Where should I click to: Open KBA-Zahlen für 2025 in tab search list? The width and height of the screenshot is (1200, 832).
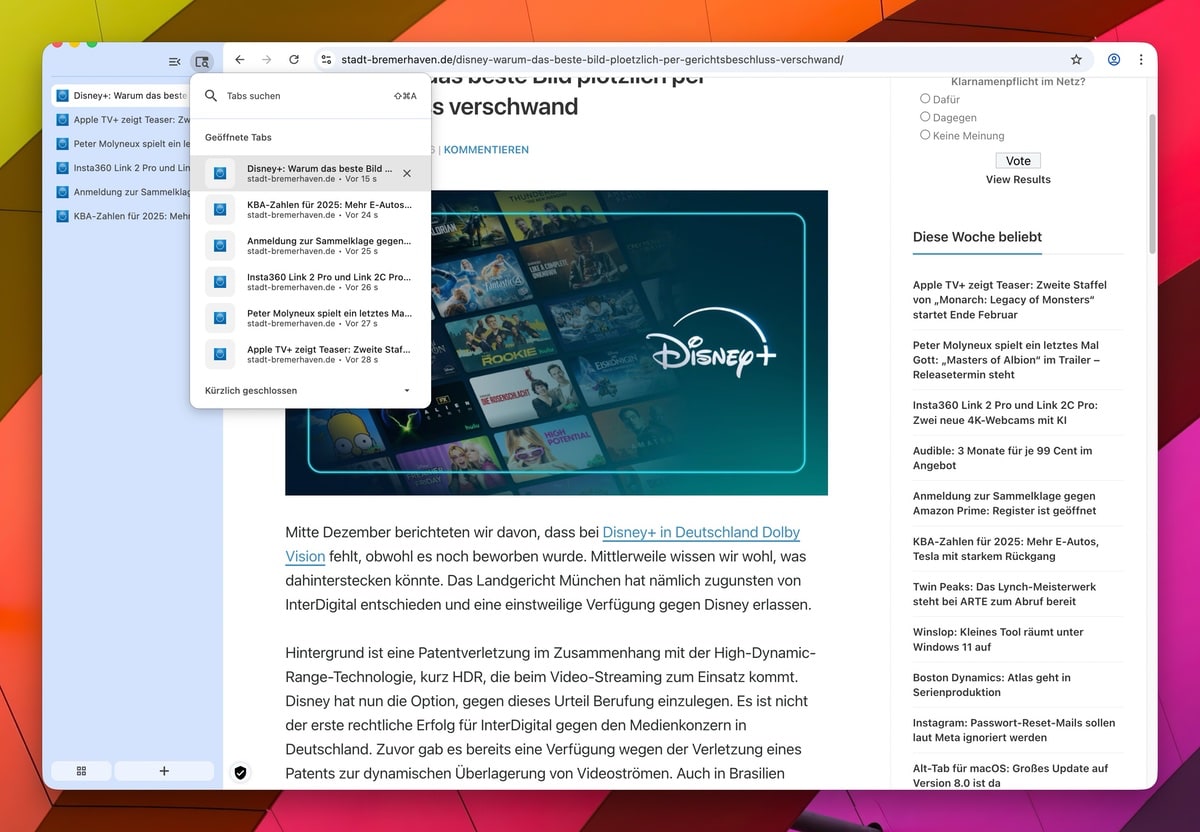click(x=310, y=209)
